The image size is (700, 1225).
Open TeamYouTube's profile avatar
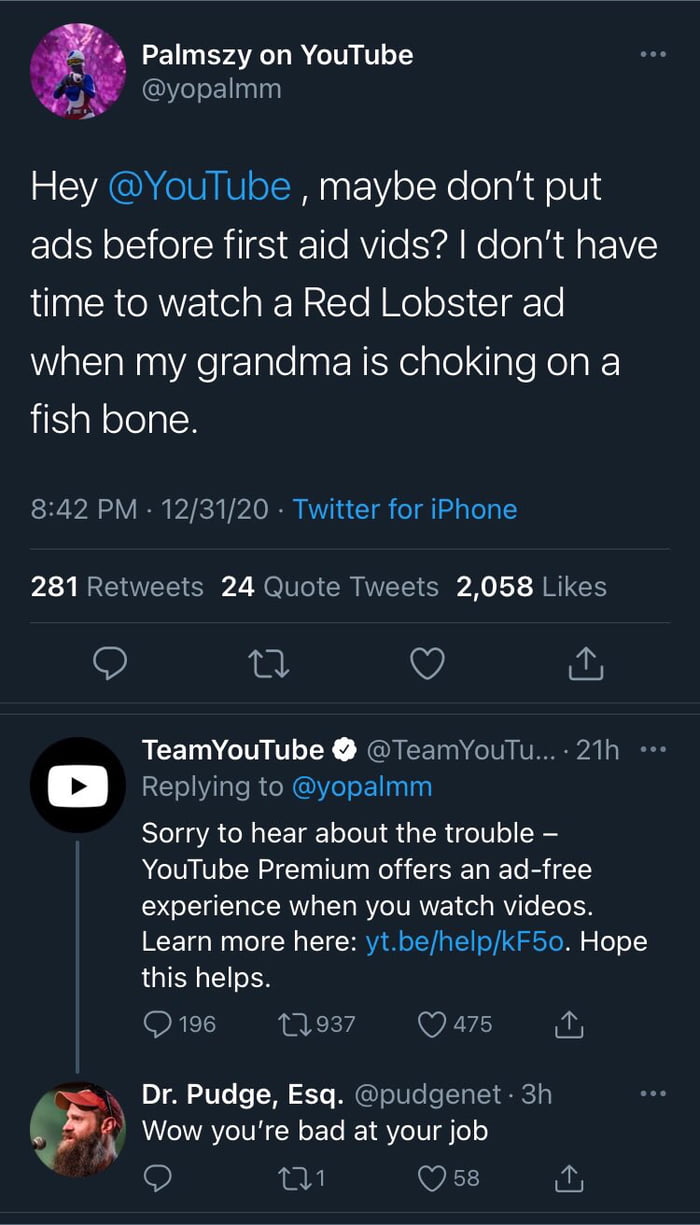78,784
